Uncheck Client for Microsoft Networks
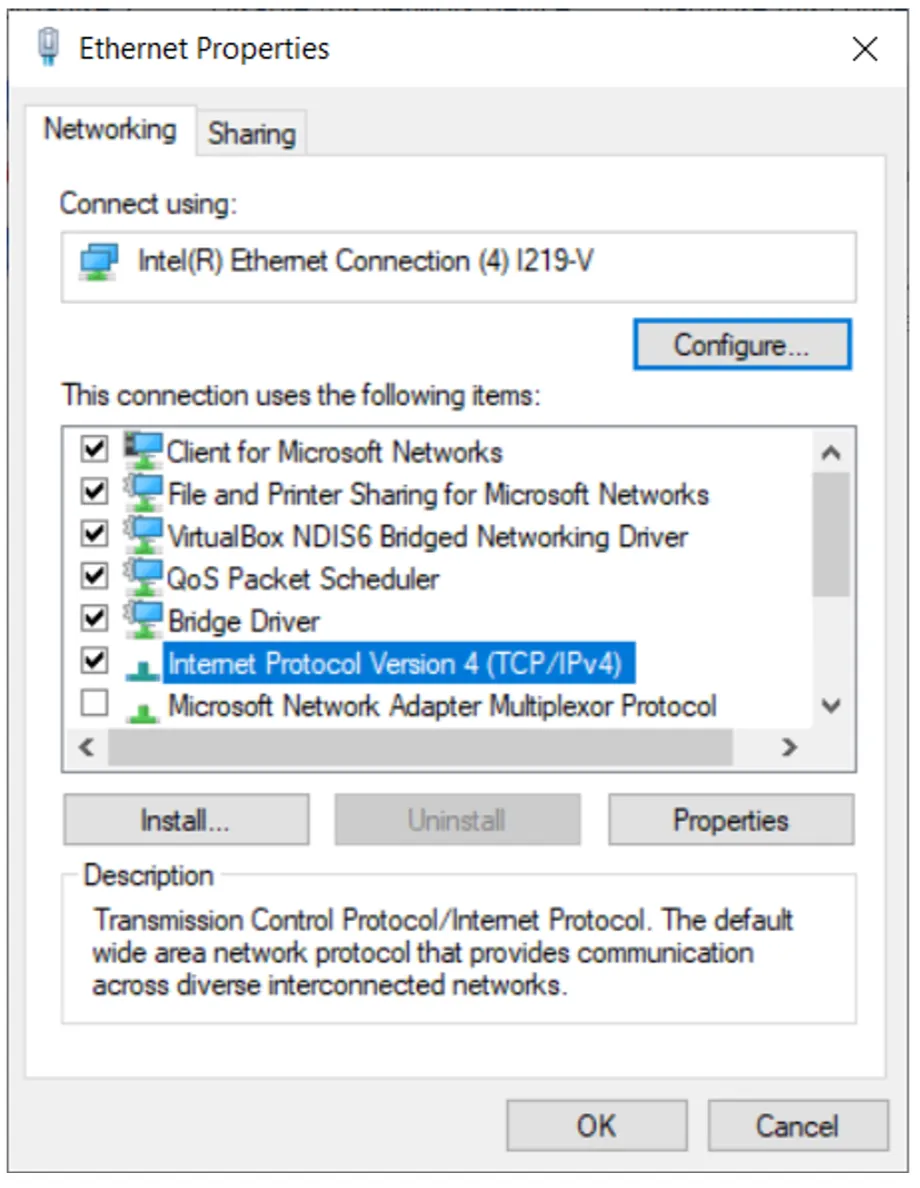Viewport: 920px width, 1188px height. [94, 449]
